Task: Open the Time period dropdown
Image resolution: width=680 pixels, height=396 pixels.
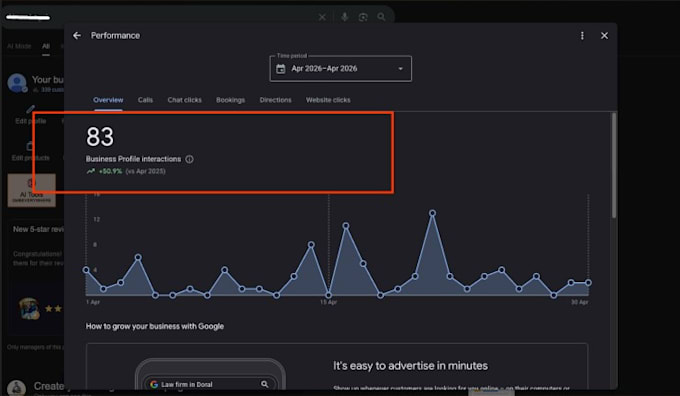Action: point(340,69)
